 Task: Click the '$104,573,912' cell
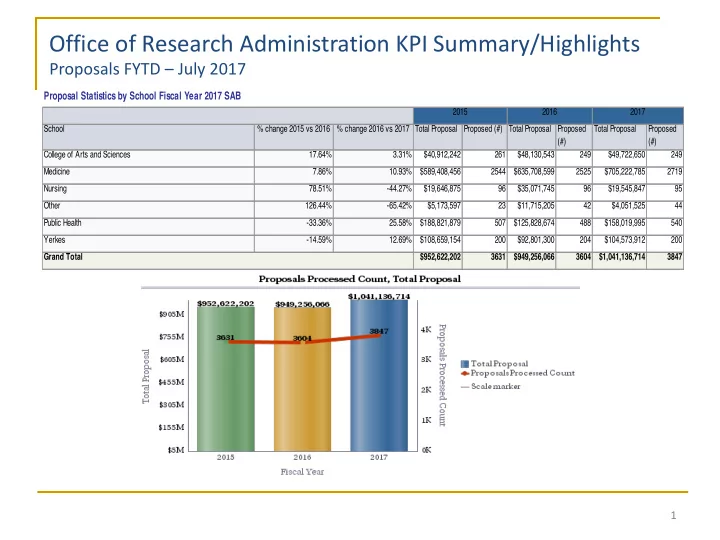click(619, 243)
